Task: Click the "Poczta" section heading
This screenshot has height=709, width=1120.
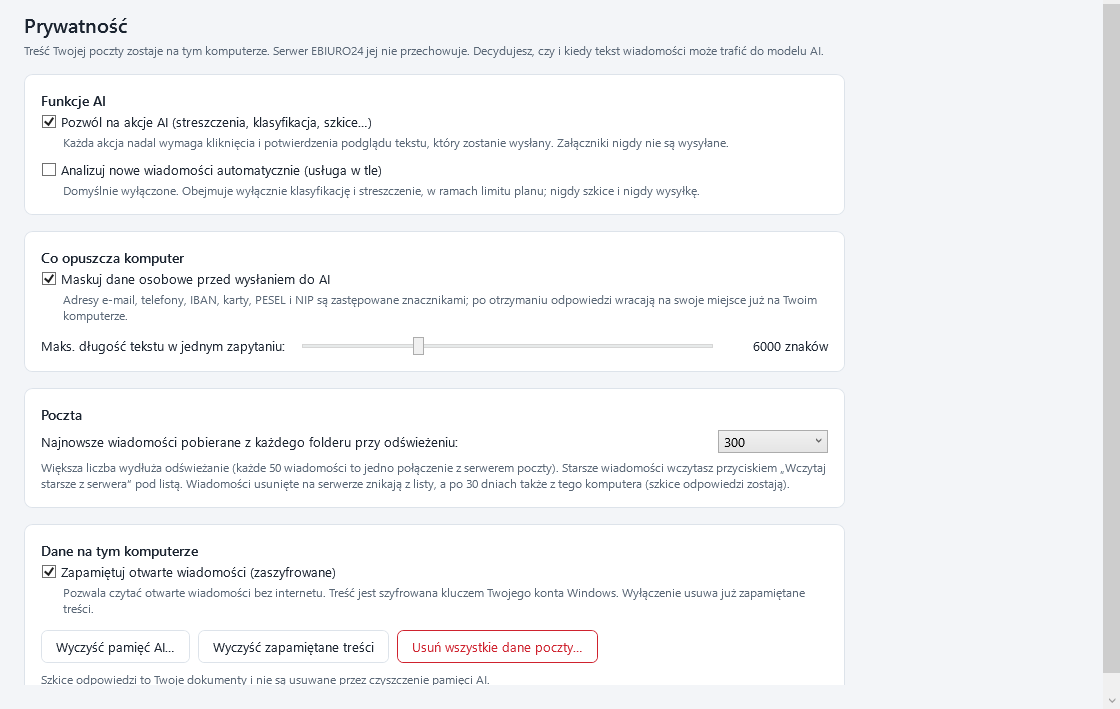Action: coord(61,416)
